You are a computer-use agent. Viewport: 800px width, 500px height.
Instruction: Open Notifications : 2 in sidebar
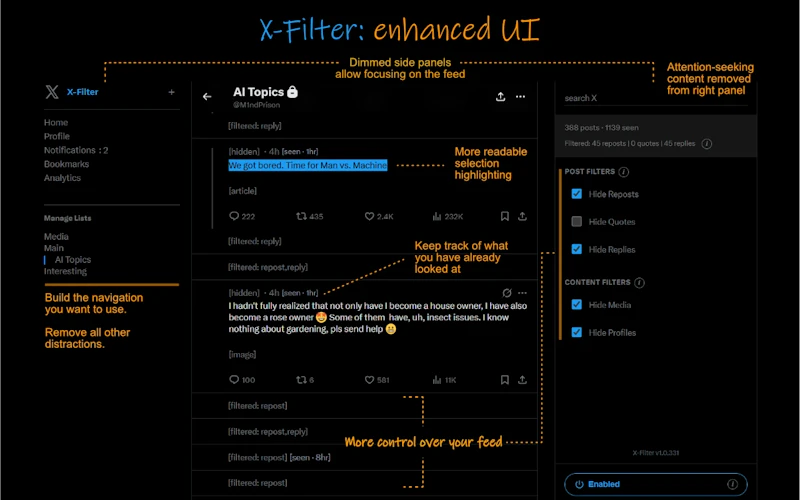[76, 150]
